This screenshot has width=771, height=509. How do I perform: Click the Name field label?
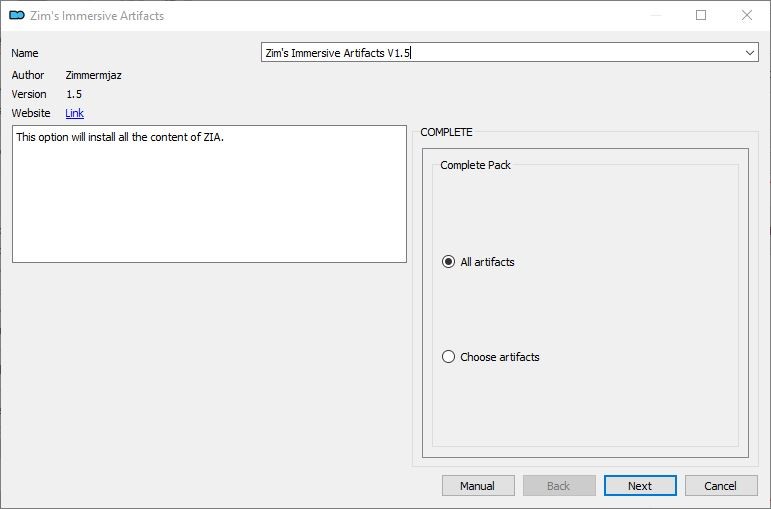[x=25, y=53]
